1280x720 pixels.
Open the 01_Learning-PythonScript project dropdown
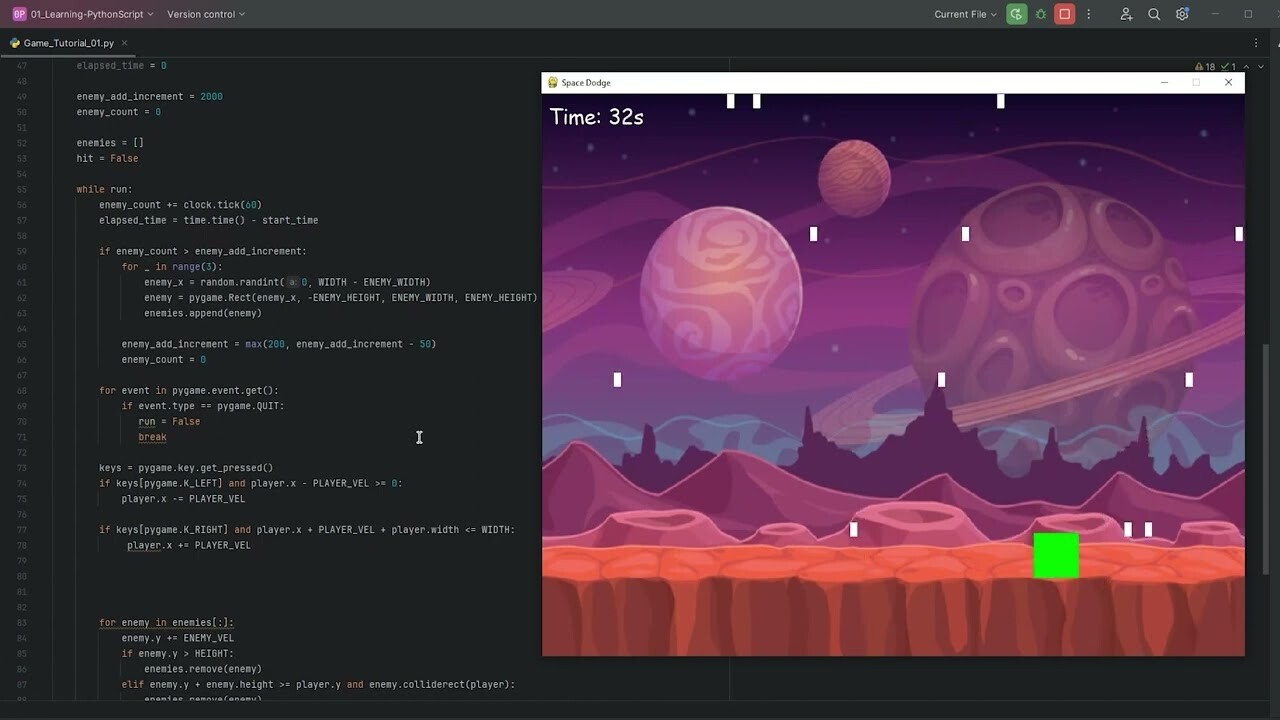coord(92,14)
